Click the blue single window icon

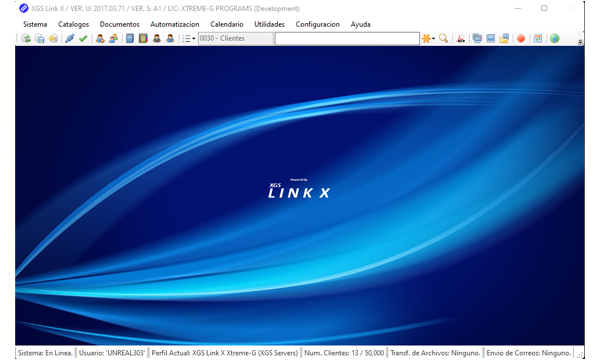(x=491, y=38)
